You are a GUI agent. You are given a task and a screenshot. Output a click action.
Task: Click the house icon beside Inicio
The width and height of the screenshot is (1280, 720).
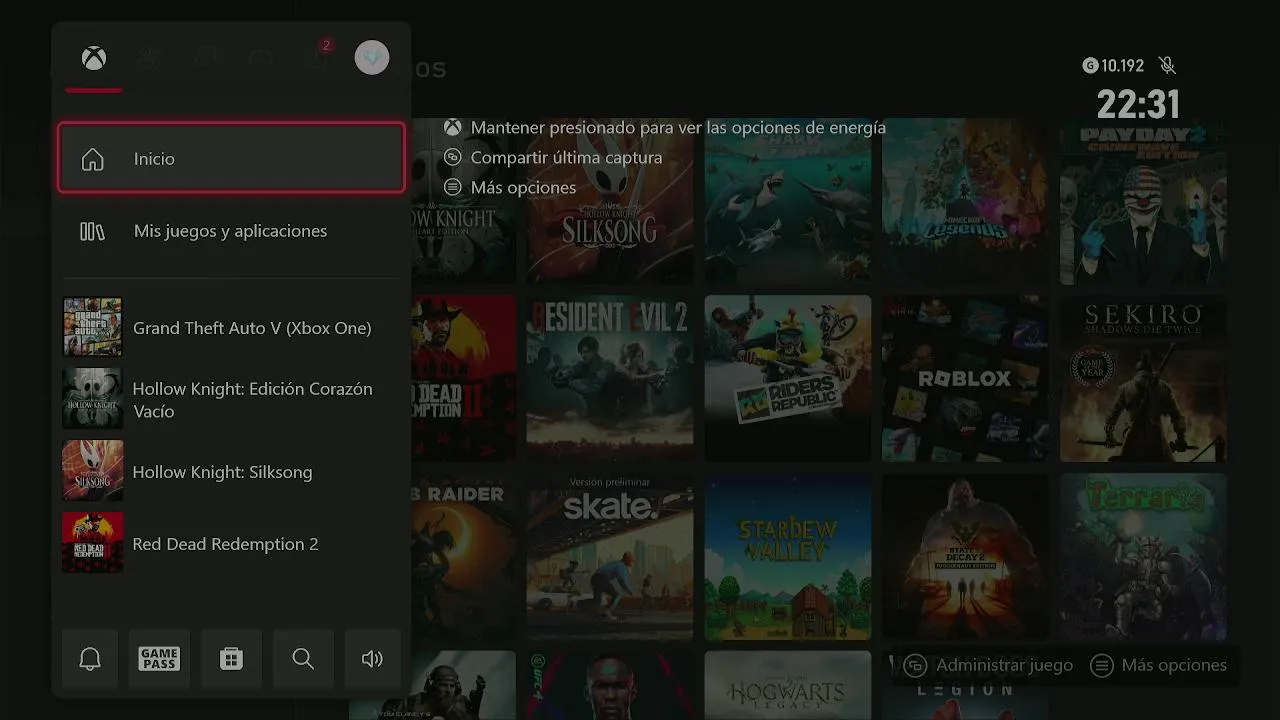[92, 159]
